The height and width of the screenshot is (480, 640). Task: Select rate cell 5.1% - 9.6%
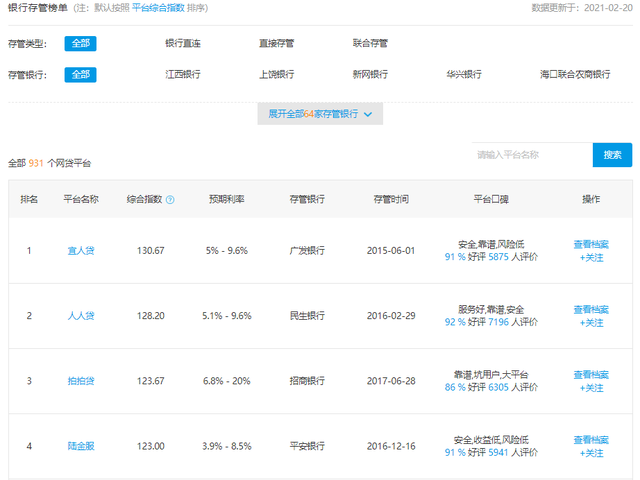pos(227,316)
